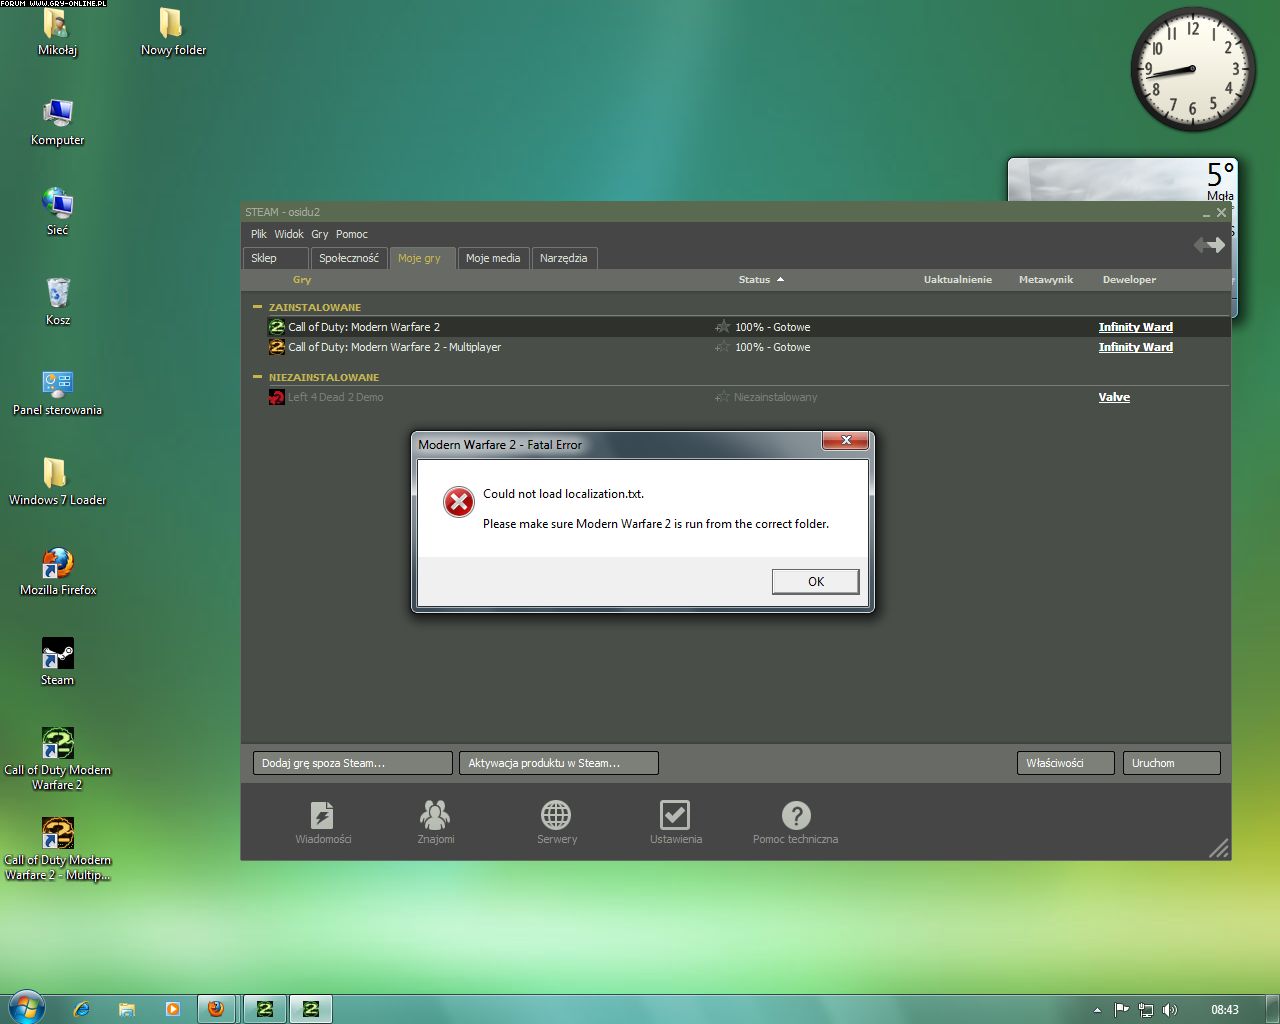Open Wiadomości icon in Steam footer
The width and height of the screenshot is (1280, 1024).
click(322, 816)
